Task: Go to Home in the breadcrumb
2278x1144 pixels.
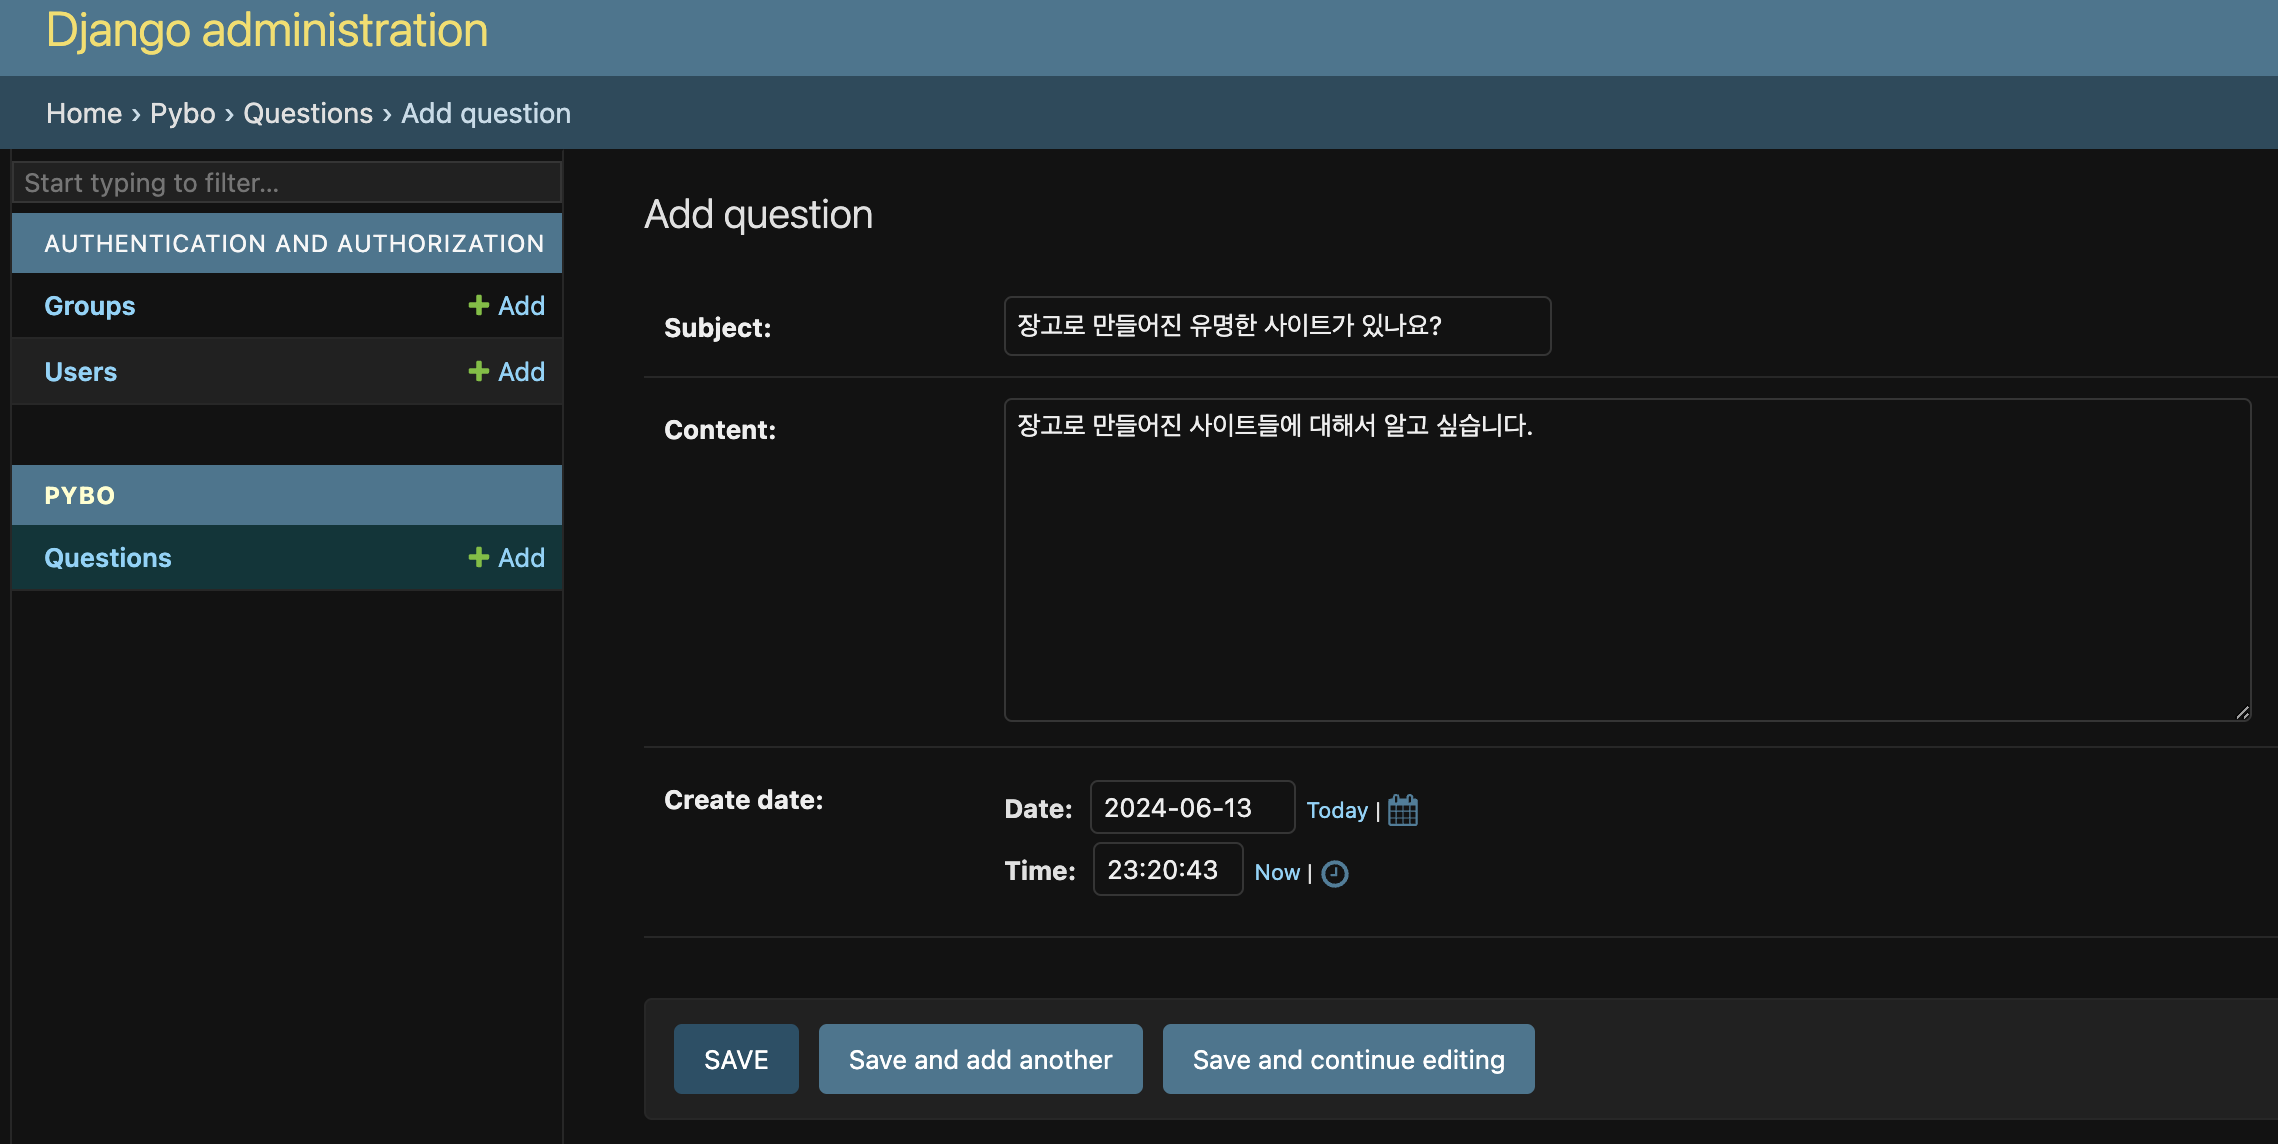Action: point(84,114)
